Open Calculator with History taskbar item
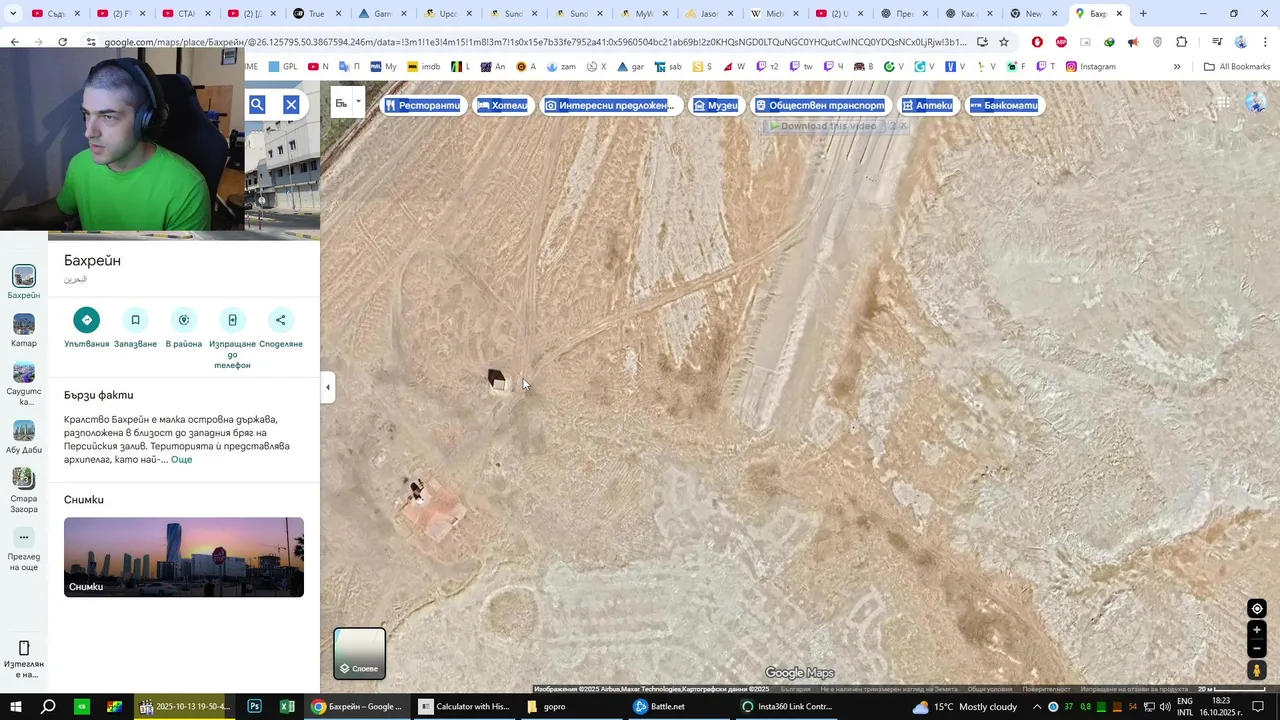 coord(465,707)
